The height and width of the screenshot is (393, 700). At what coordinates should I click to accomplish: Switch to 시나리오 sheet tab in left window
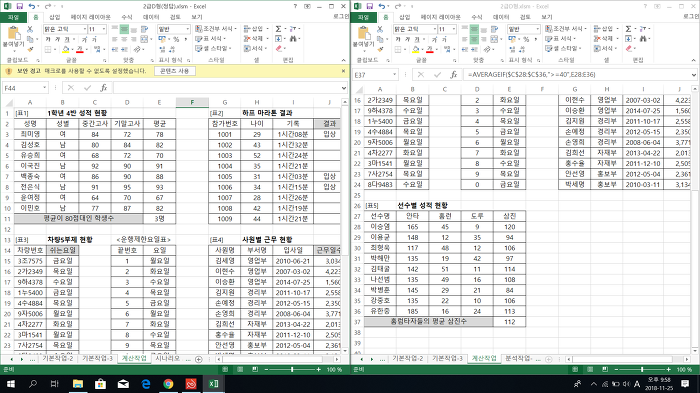(167, 359)
